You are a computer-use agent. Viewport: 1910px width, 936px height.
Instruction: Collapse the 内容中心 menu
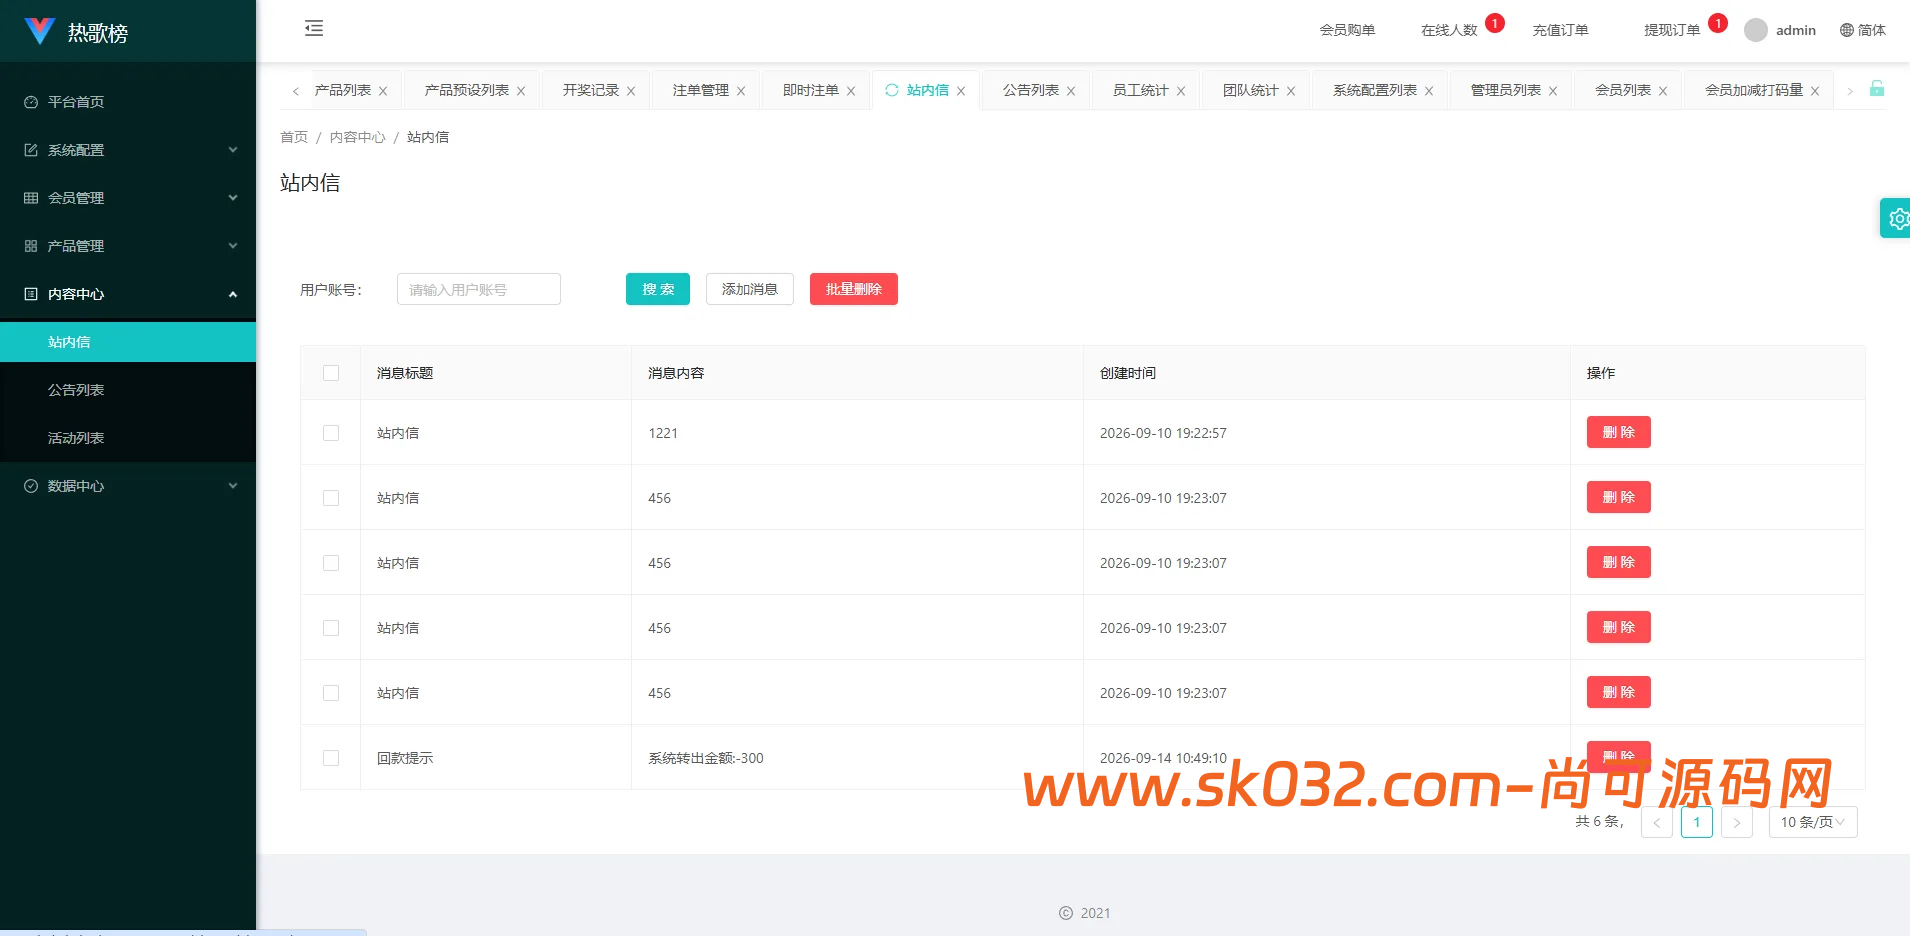point(128,294)
